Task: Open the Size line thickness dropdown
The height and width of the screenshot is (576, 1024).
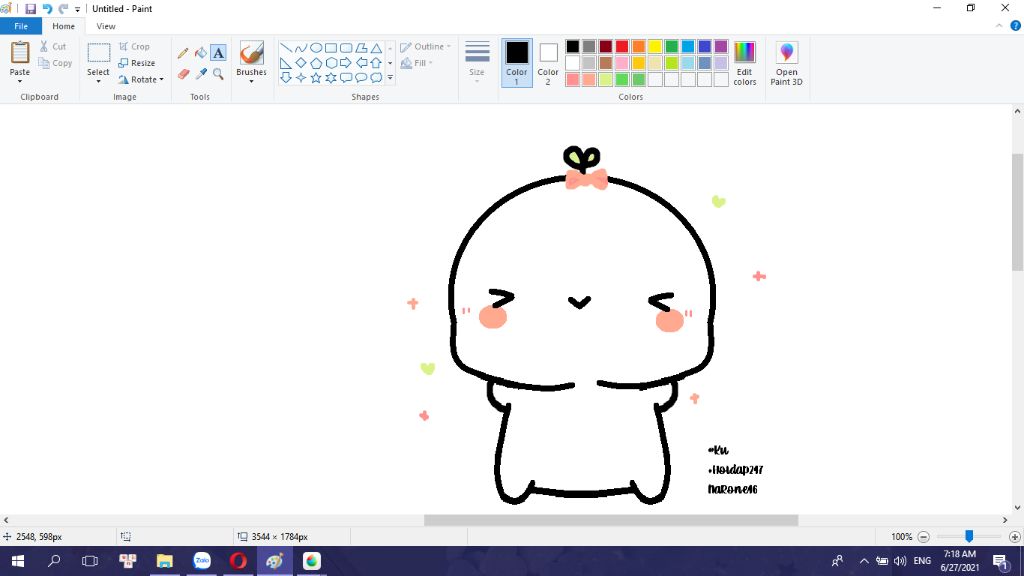Action: (477, 61)
